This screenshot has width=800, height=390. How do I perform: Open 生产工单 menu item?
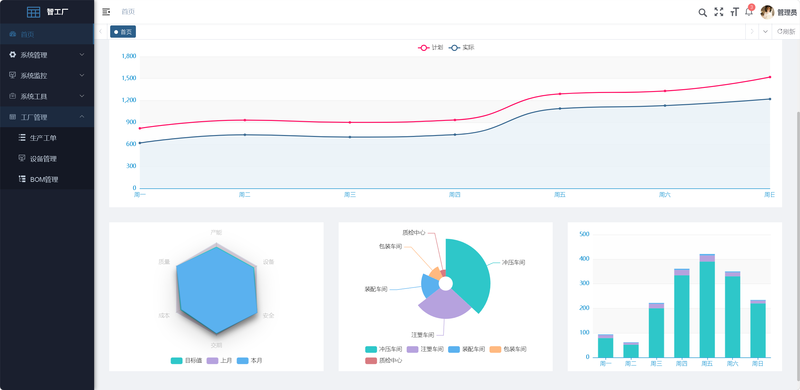(47, 138)
